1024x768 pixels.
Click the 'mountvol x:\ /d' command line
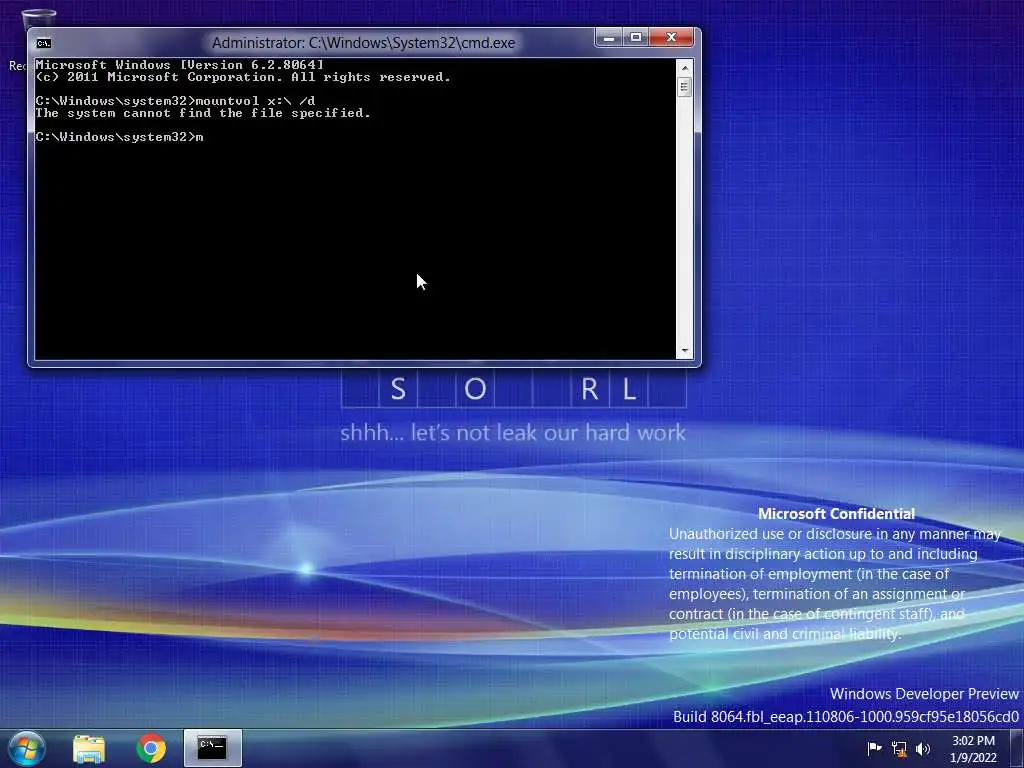coord(175,101)
